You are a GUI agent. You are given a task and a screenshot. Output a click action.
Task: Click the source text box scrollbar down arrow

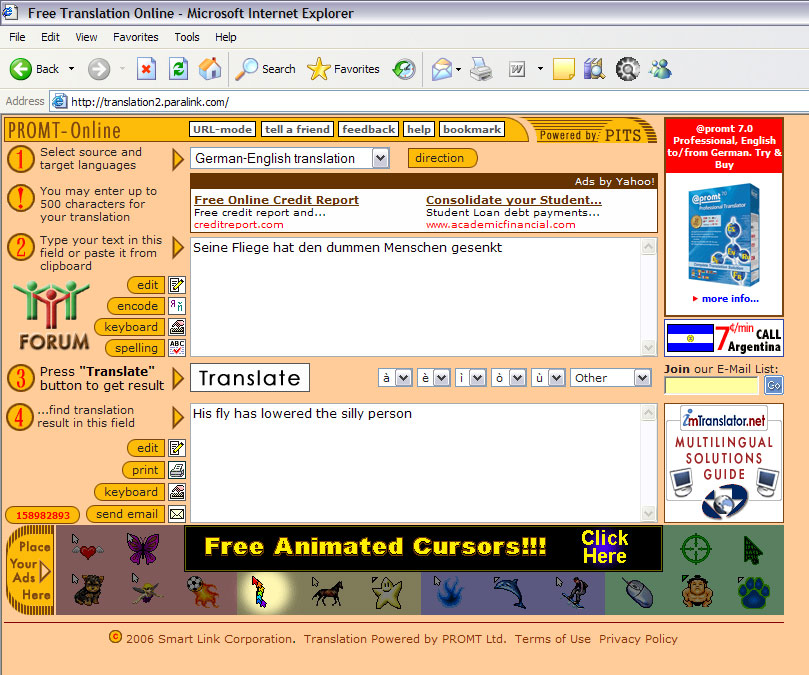(x=648, y=347)
